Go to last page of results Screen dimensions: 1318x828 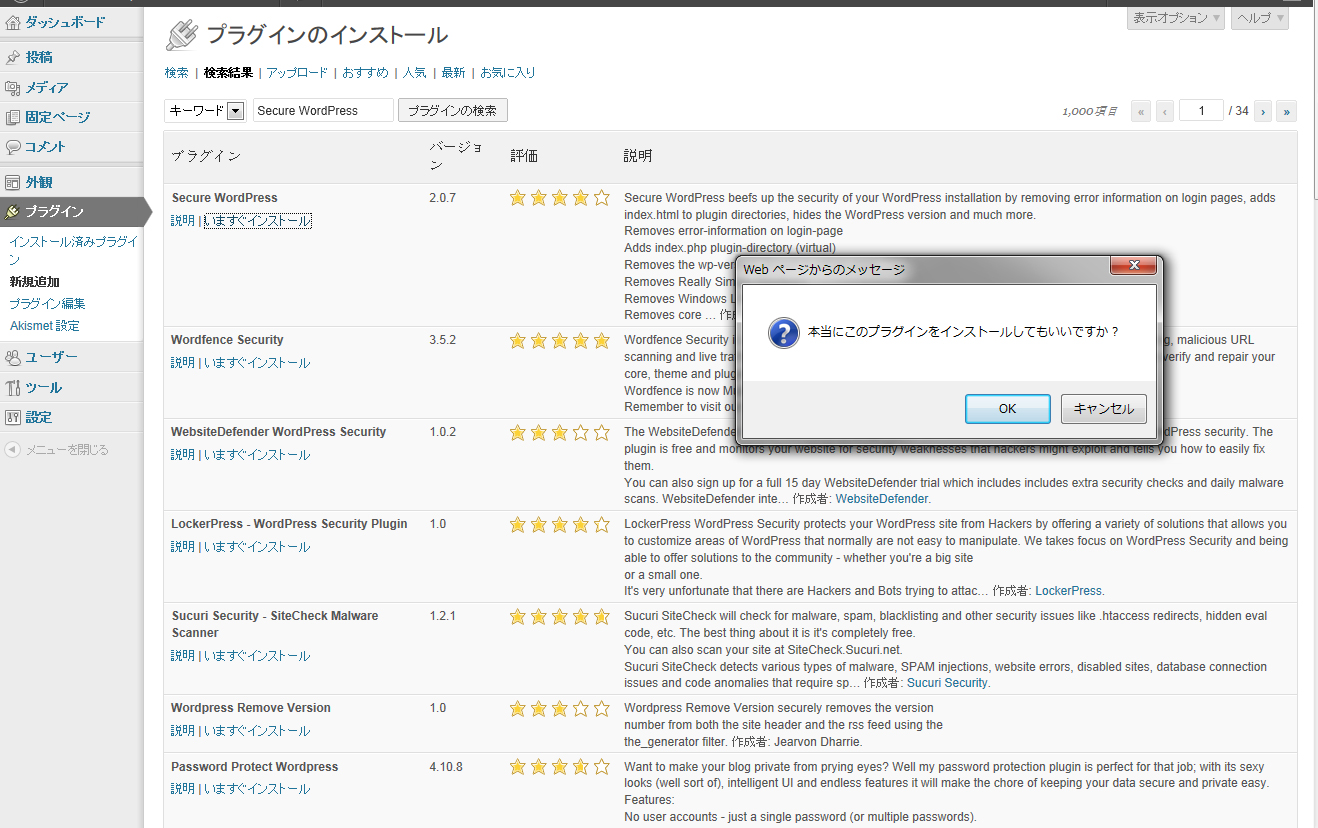tap(1287, 111)
